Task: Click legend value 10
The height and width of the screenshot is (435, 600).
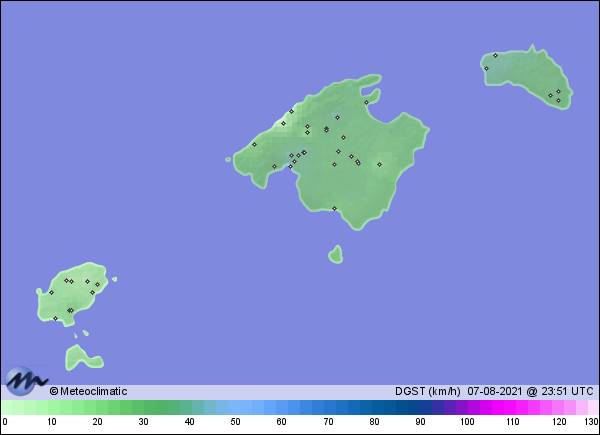Action: [x=51, y=422]
